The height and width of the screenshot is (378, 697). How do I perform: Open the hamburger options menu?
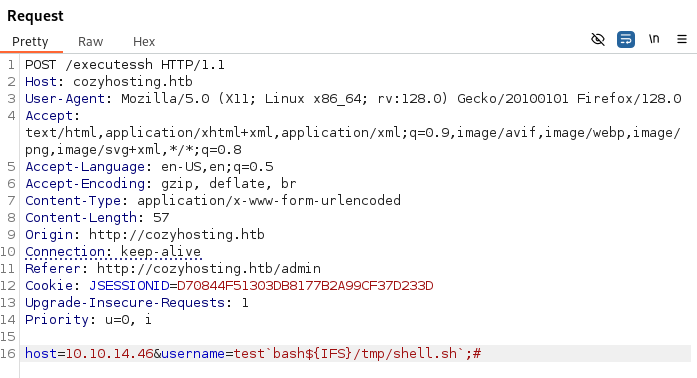(x=681, y=40)
